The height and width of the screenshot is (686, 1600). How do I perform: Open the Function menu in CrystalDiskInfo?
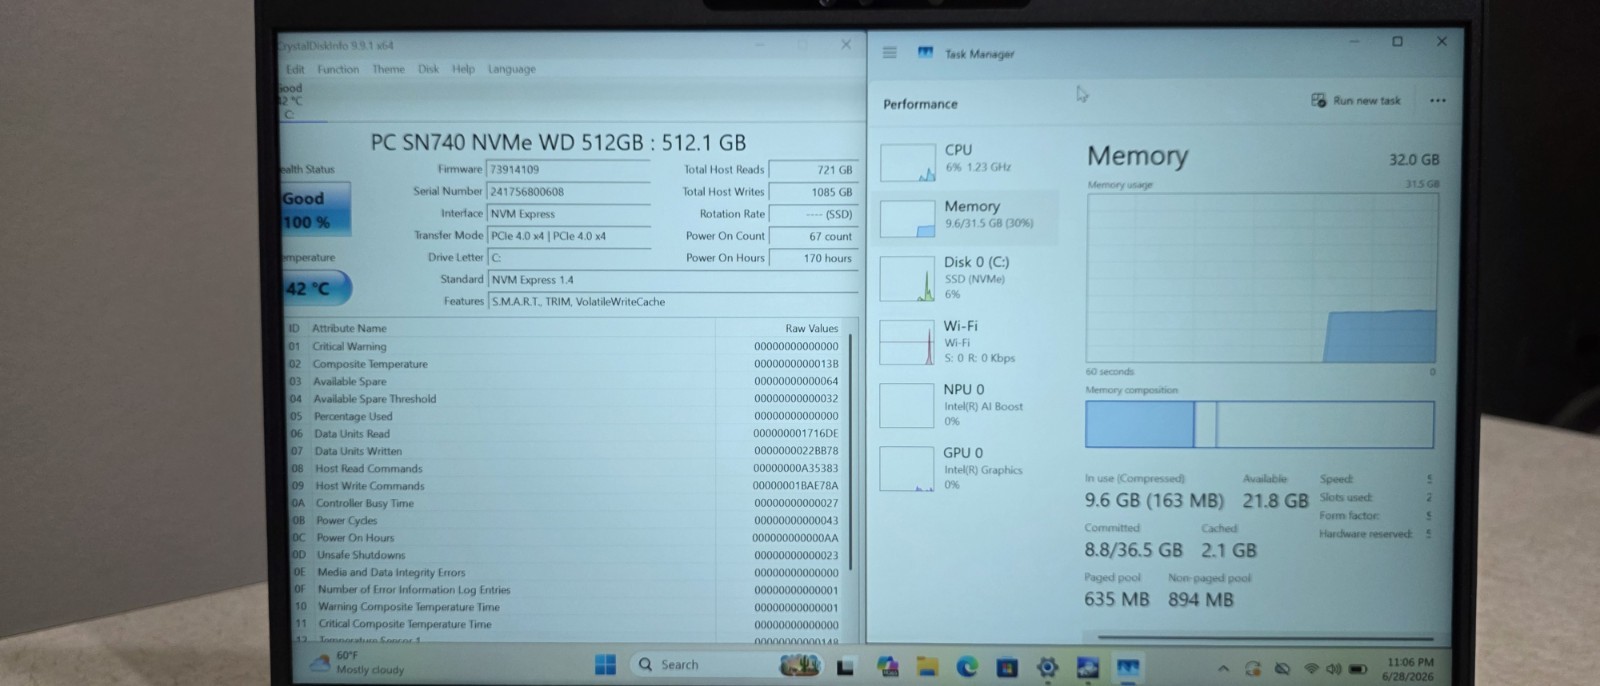click(338, 69)
